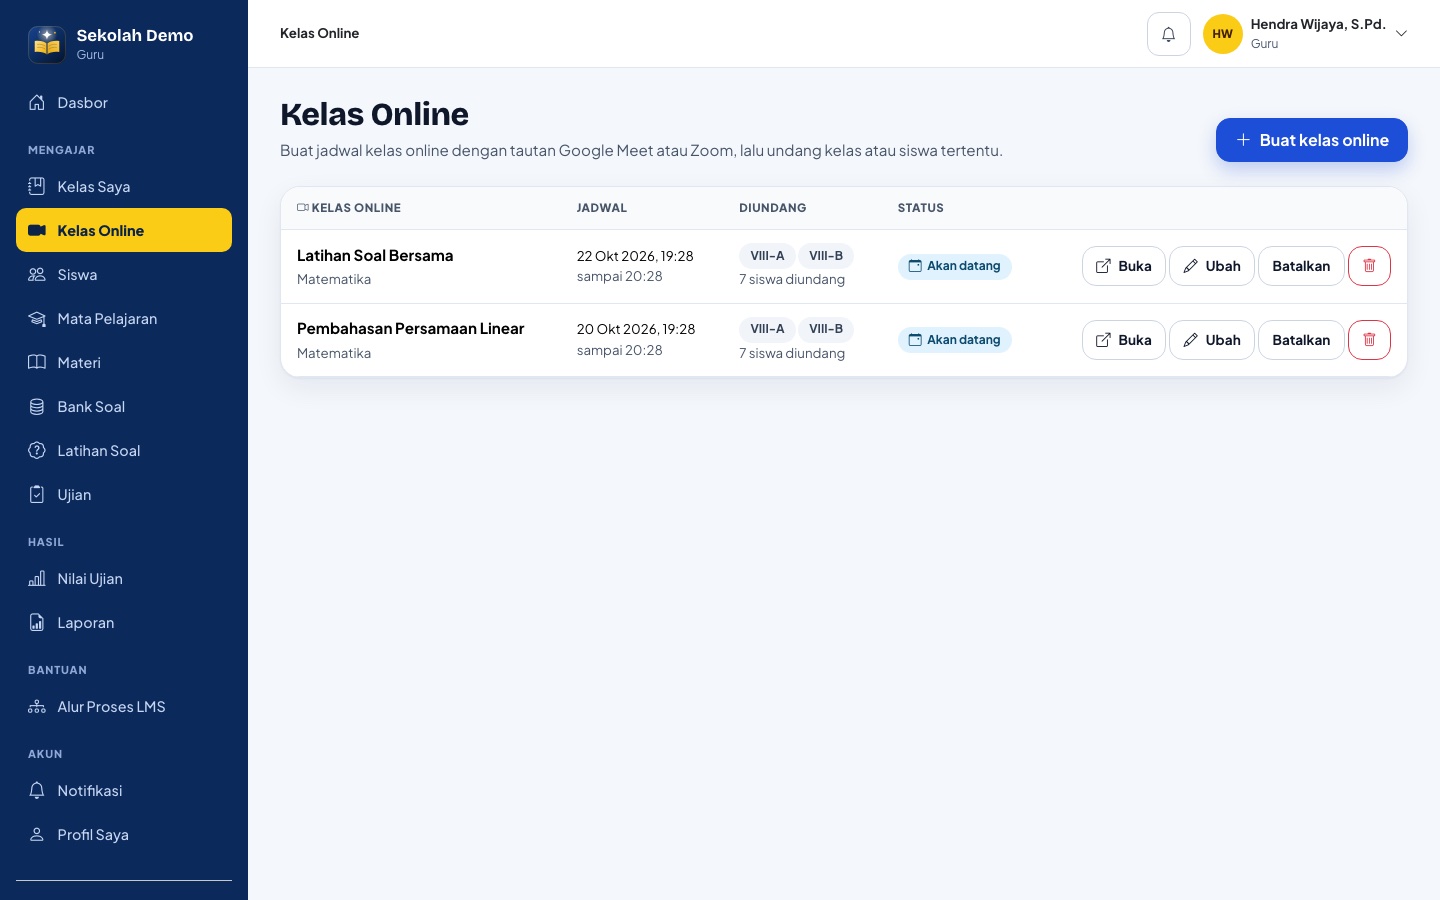
Task: Click the Sekolah Demo logo icon
Action: point(47,44)
